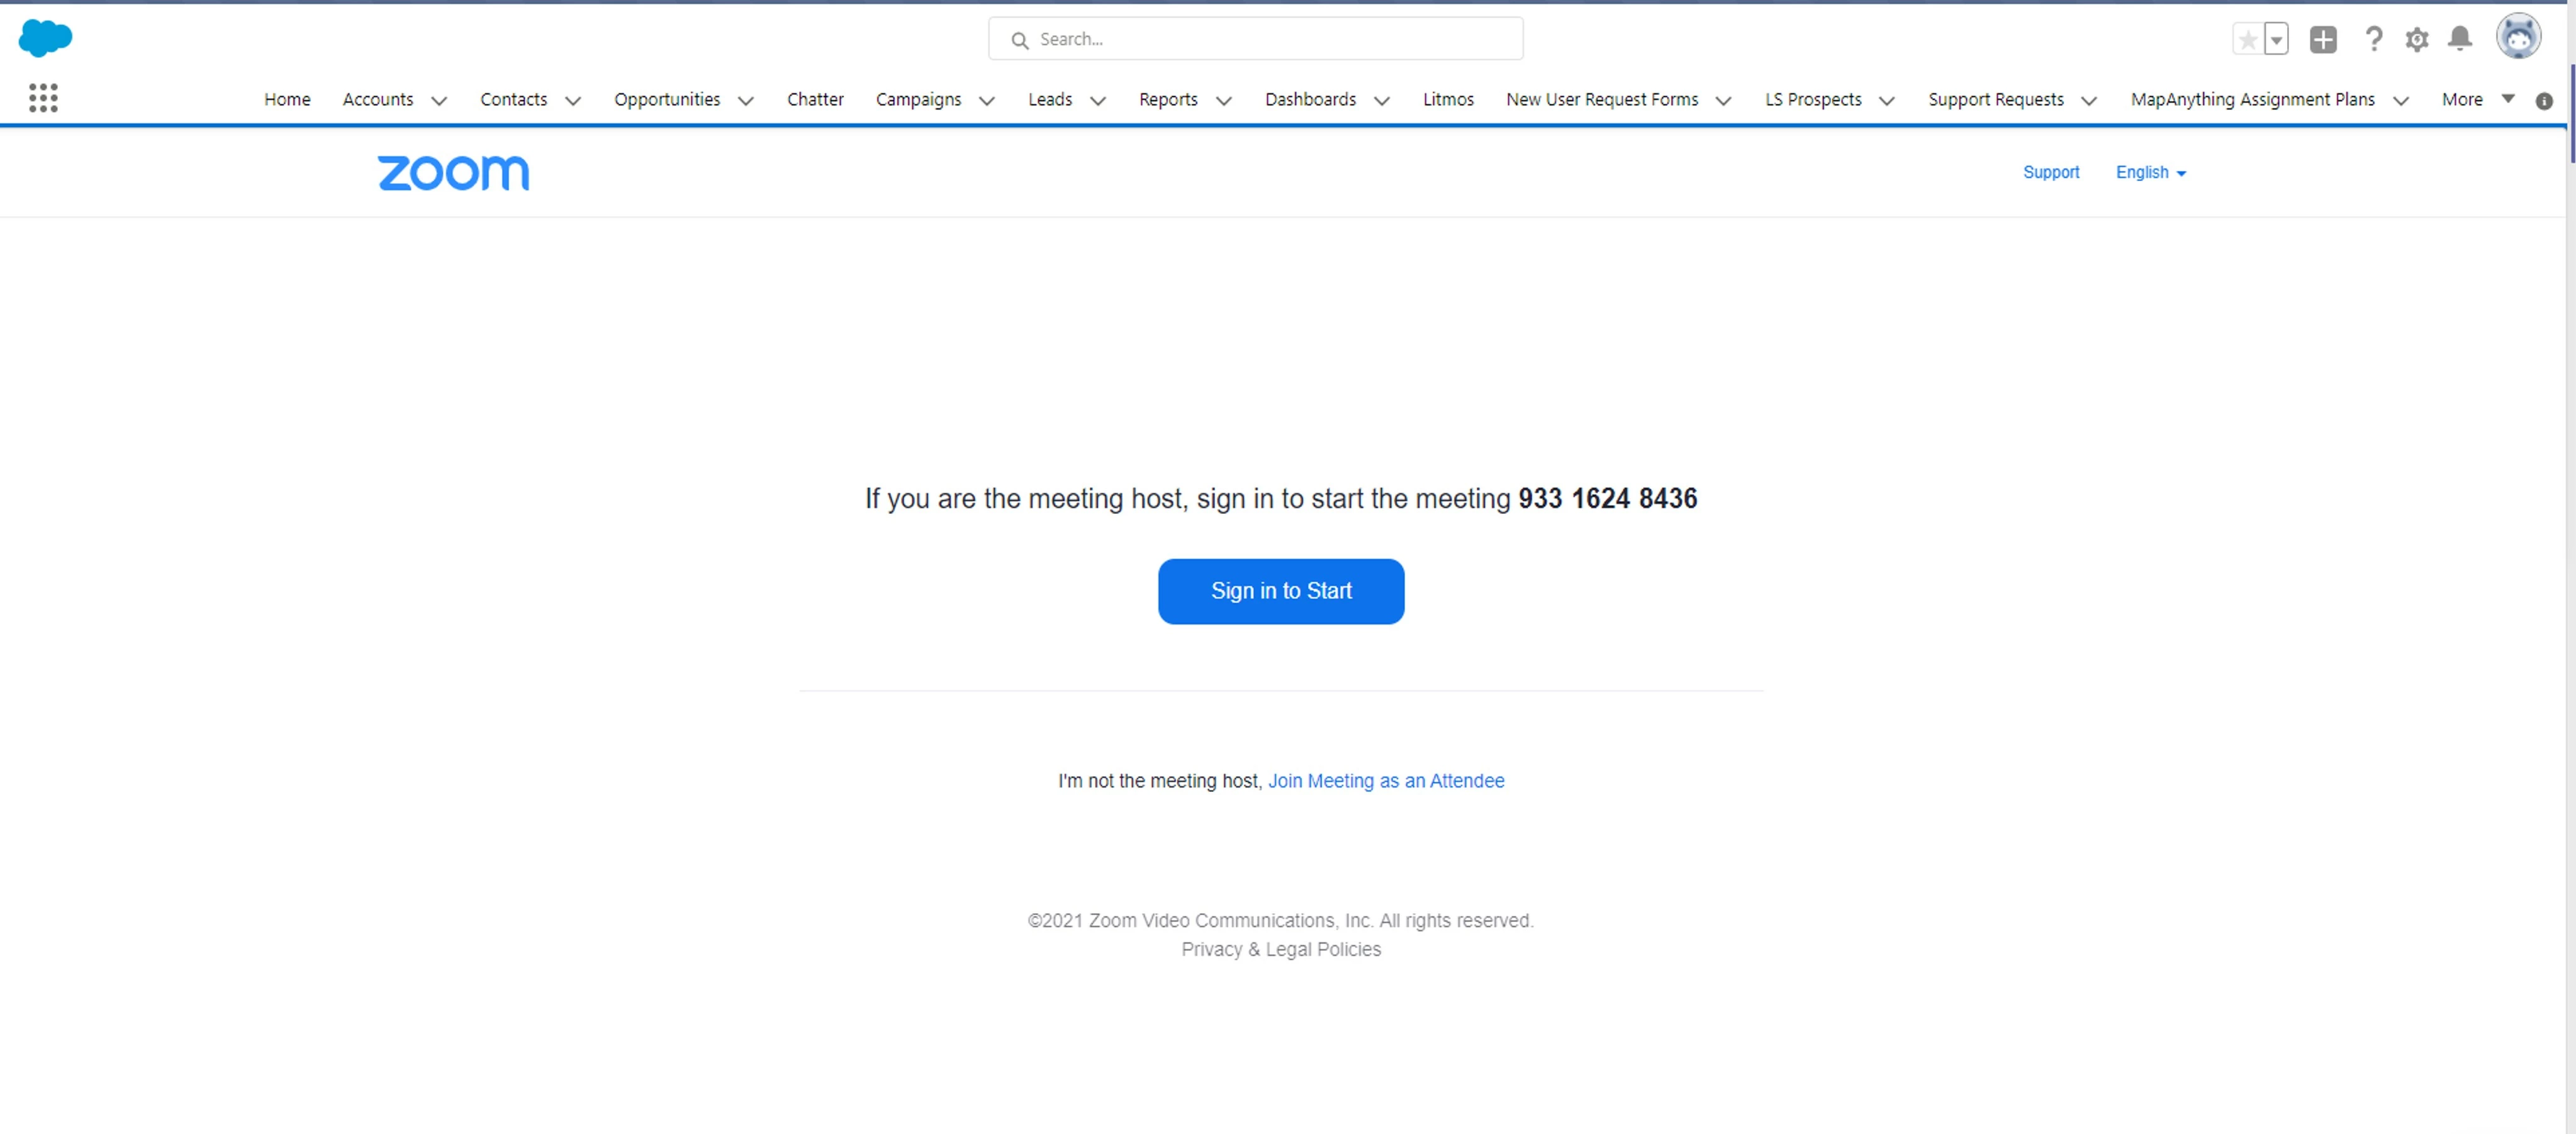Open the App Launcher grid icon
This screenshot has width=2576, height=1134.
coord(43,98)
